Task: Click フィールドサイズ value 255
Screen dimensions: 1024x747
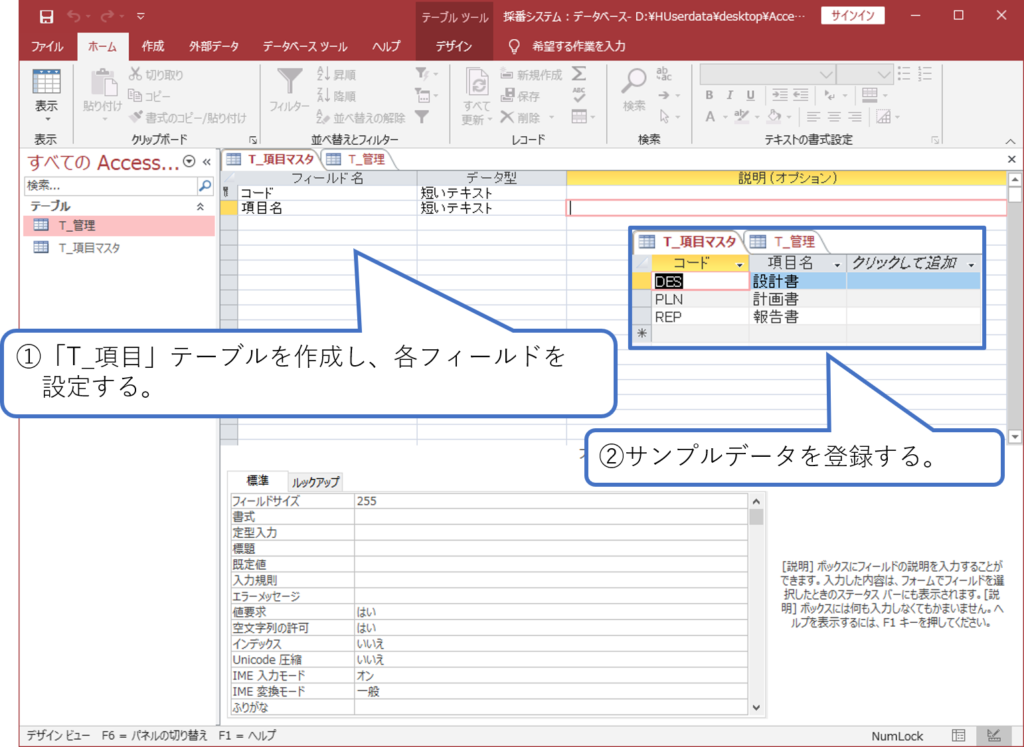Action: (x=551, y=501)
